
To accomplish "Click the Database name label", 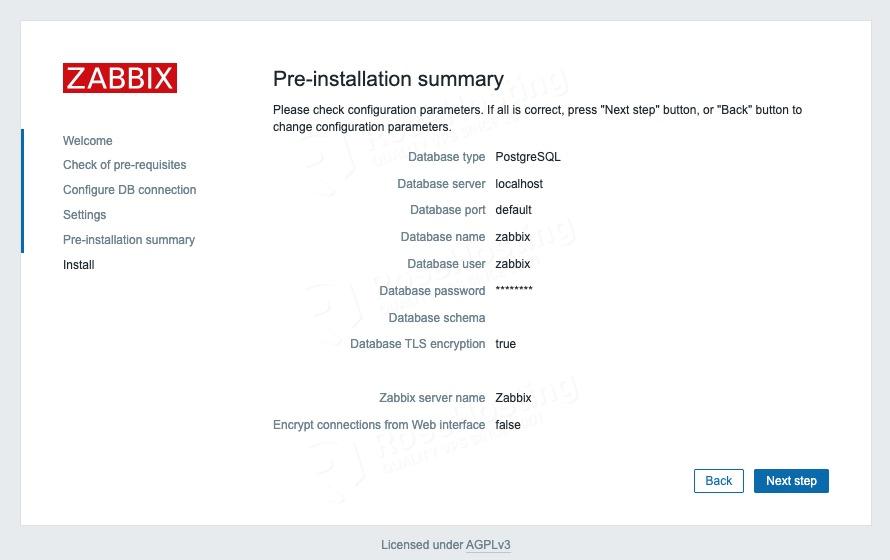I will click(443, 237).
